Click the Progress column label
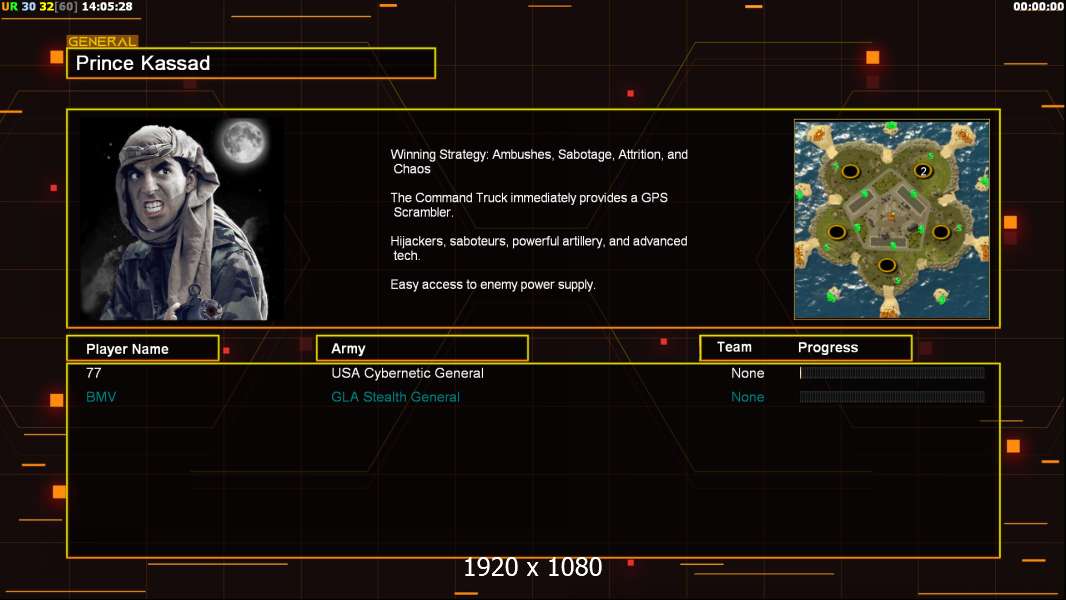Screen dimensions: 1066x600 pyautogui.click(x=827, y=347)
